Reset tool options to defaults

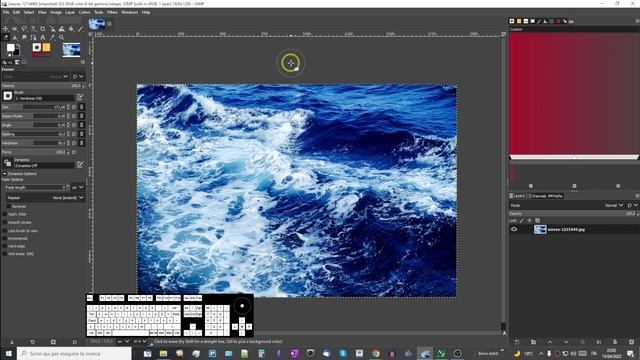pos(74,342)
